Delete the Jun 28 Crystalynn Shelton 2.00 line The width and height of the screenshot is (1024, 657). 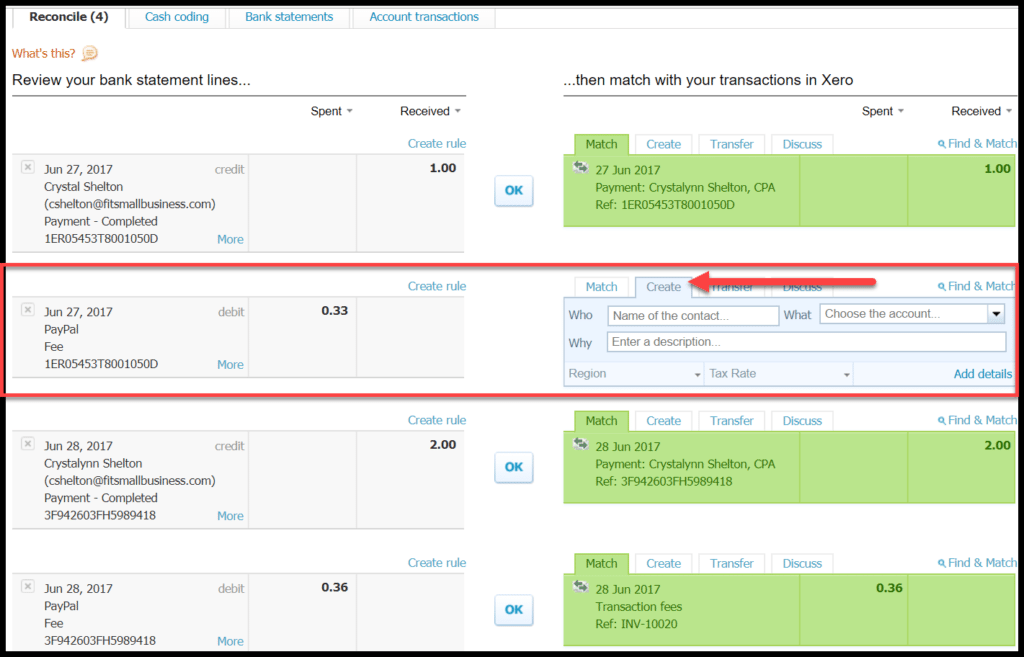[28, 444]
